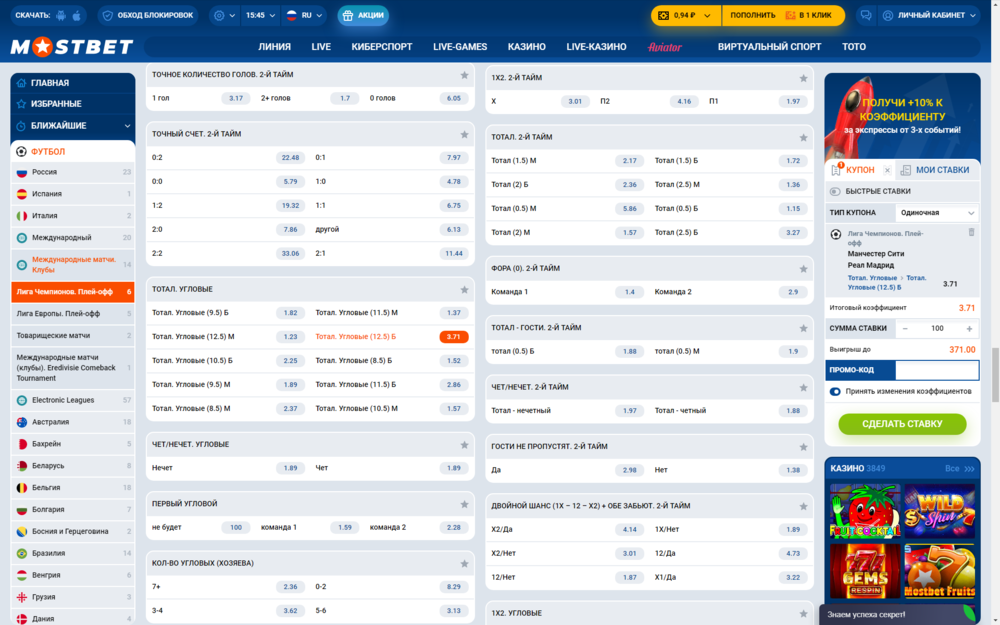Open Wild Spin casino game thumbnail

coord(939,511)
